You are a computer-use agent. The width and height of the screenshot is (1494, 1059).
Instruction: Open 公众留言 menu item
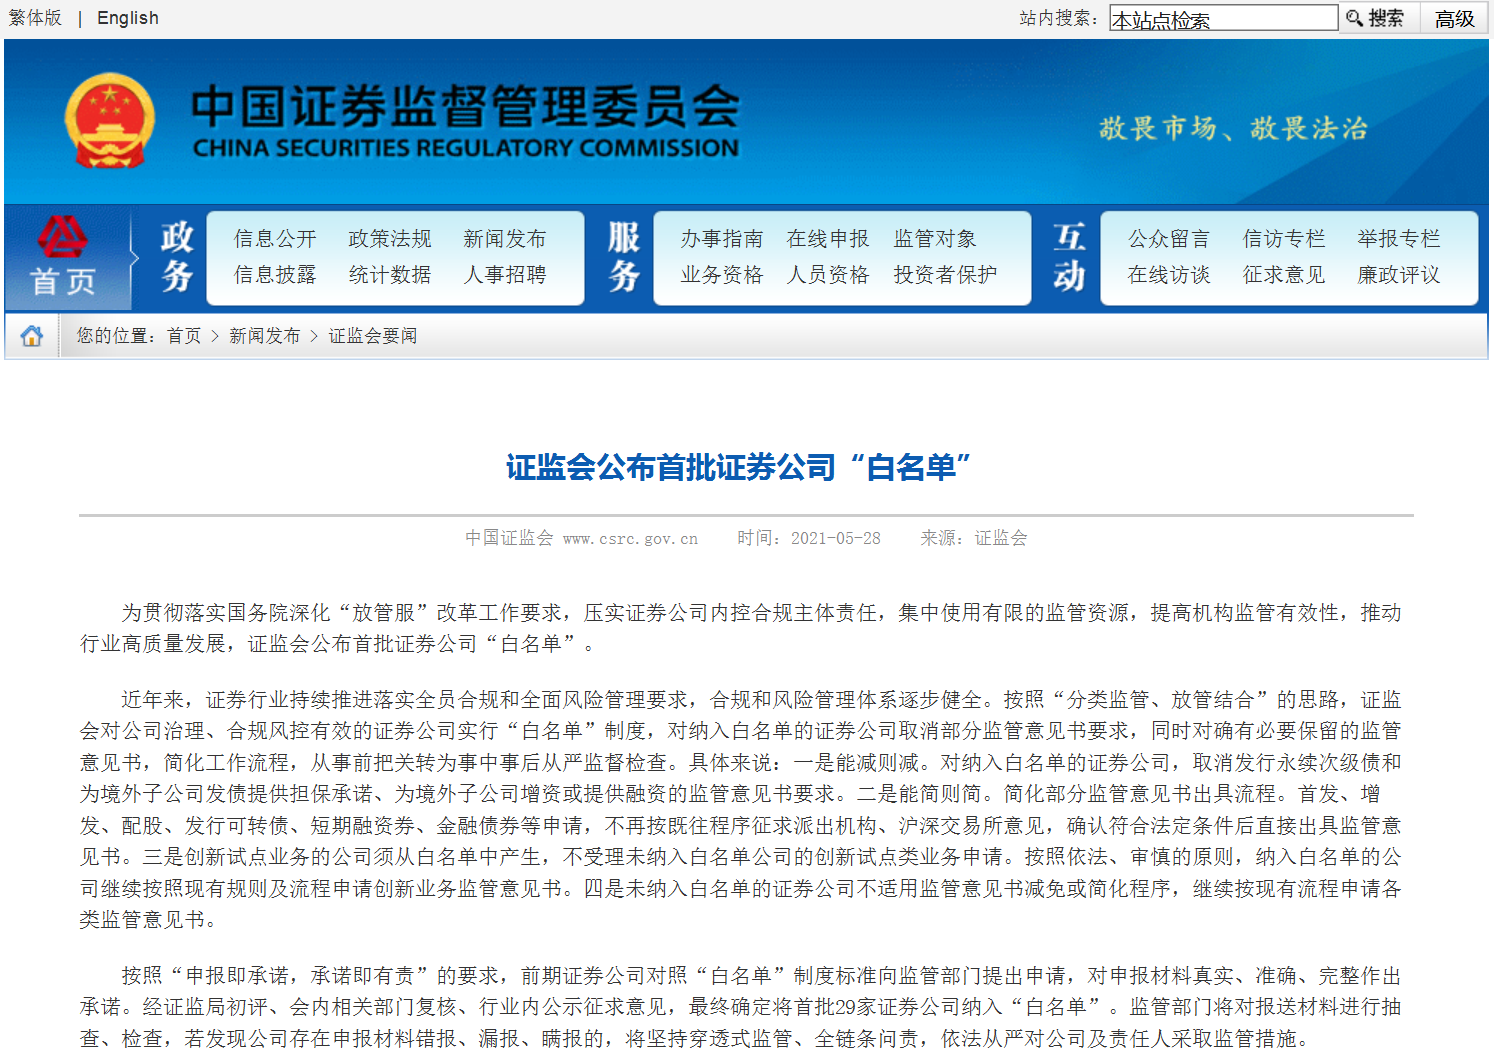click(x=1169, y=239)
